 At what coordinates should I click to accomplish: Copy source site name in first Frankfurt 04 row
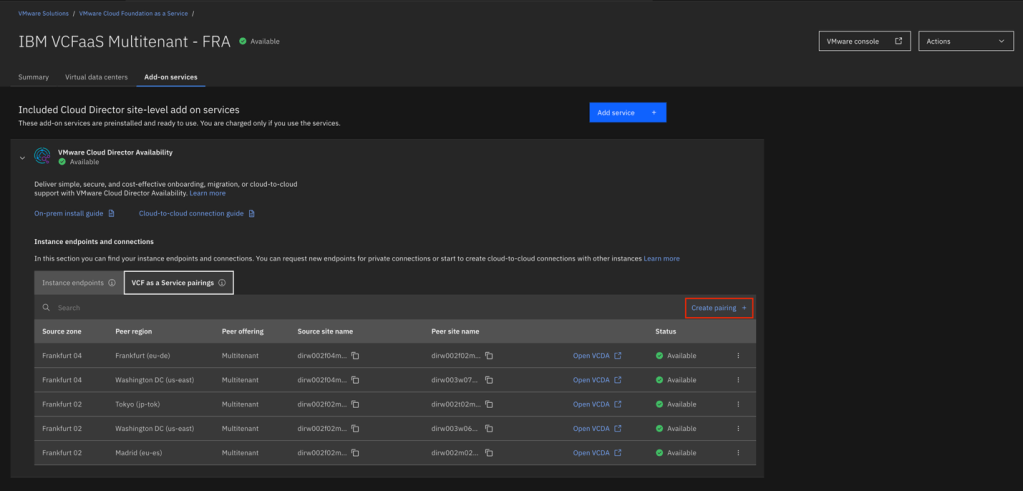(x=354, y=356)
